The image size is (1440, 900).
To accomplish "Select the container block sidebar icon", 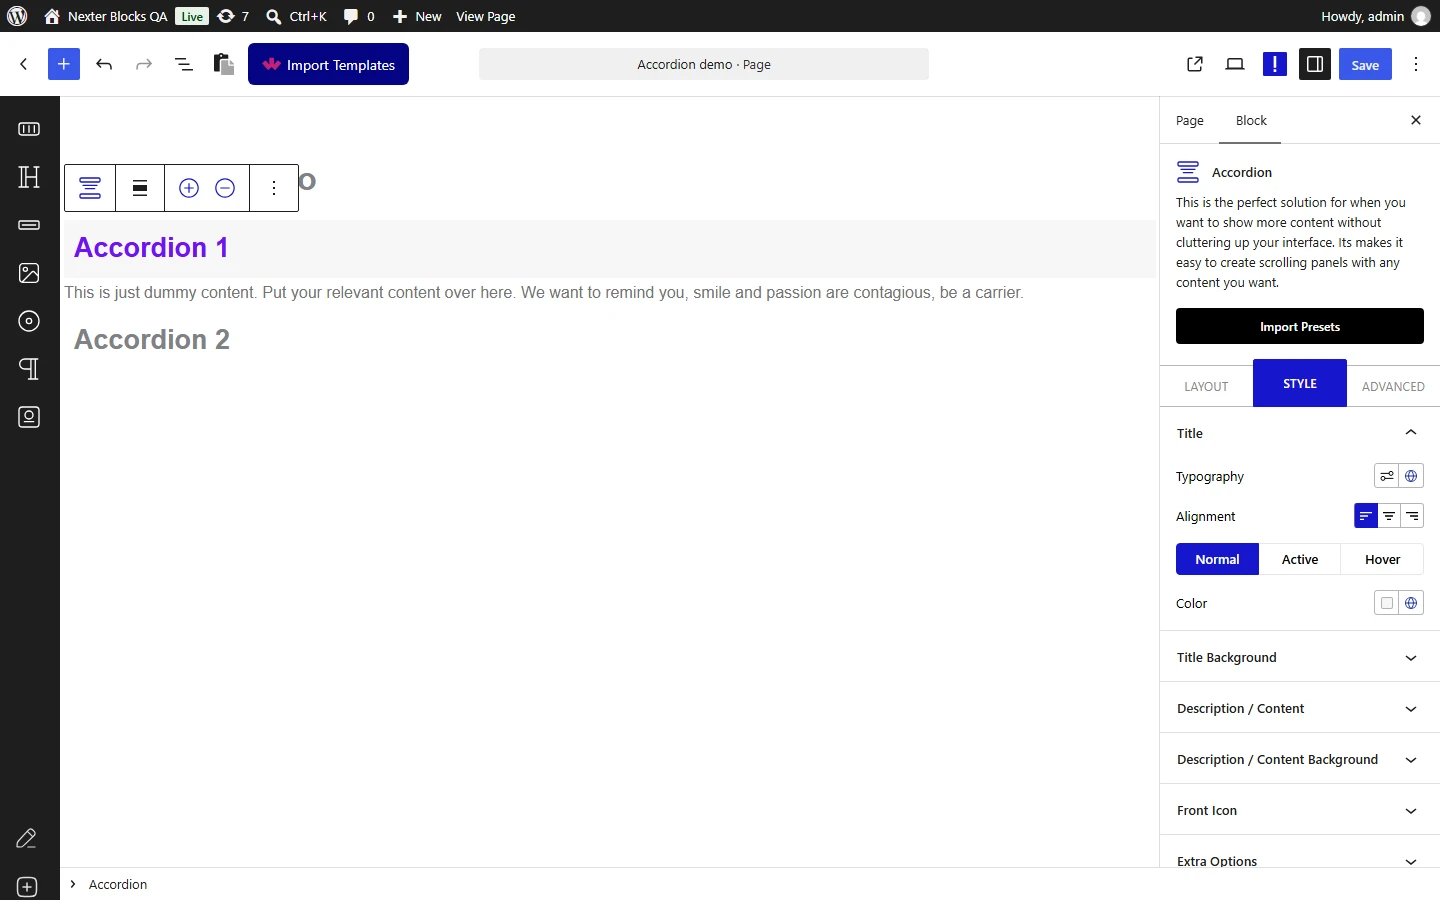I will click(29, 129).
